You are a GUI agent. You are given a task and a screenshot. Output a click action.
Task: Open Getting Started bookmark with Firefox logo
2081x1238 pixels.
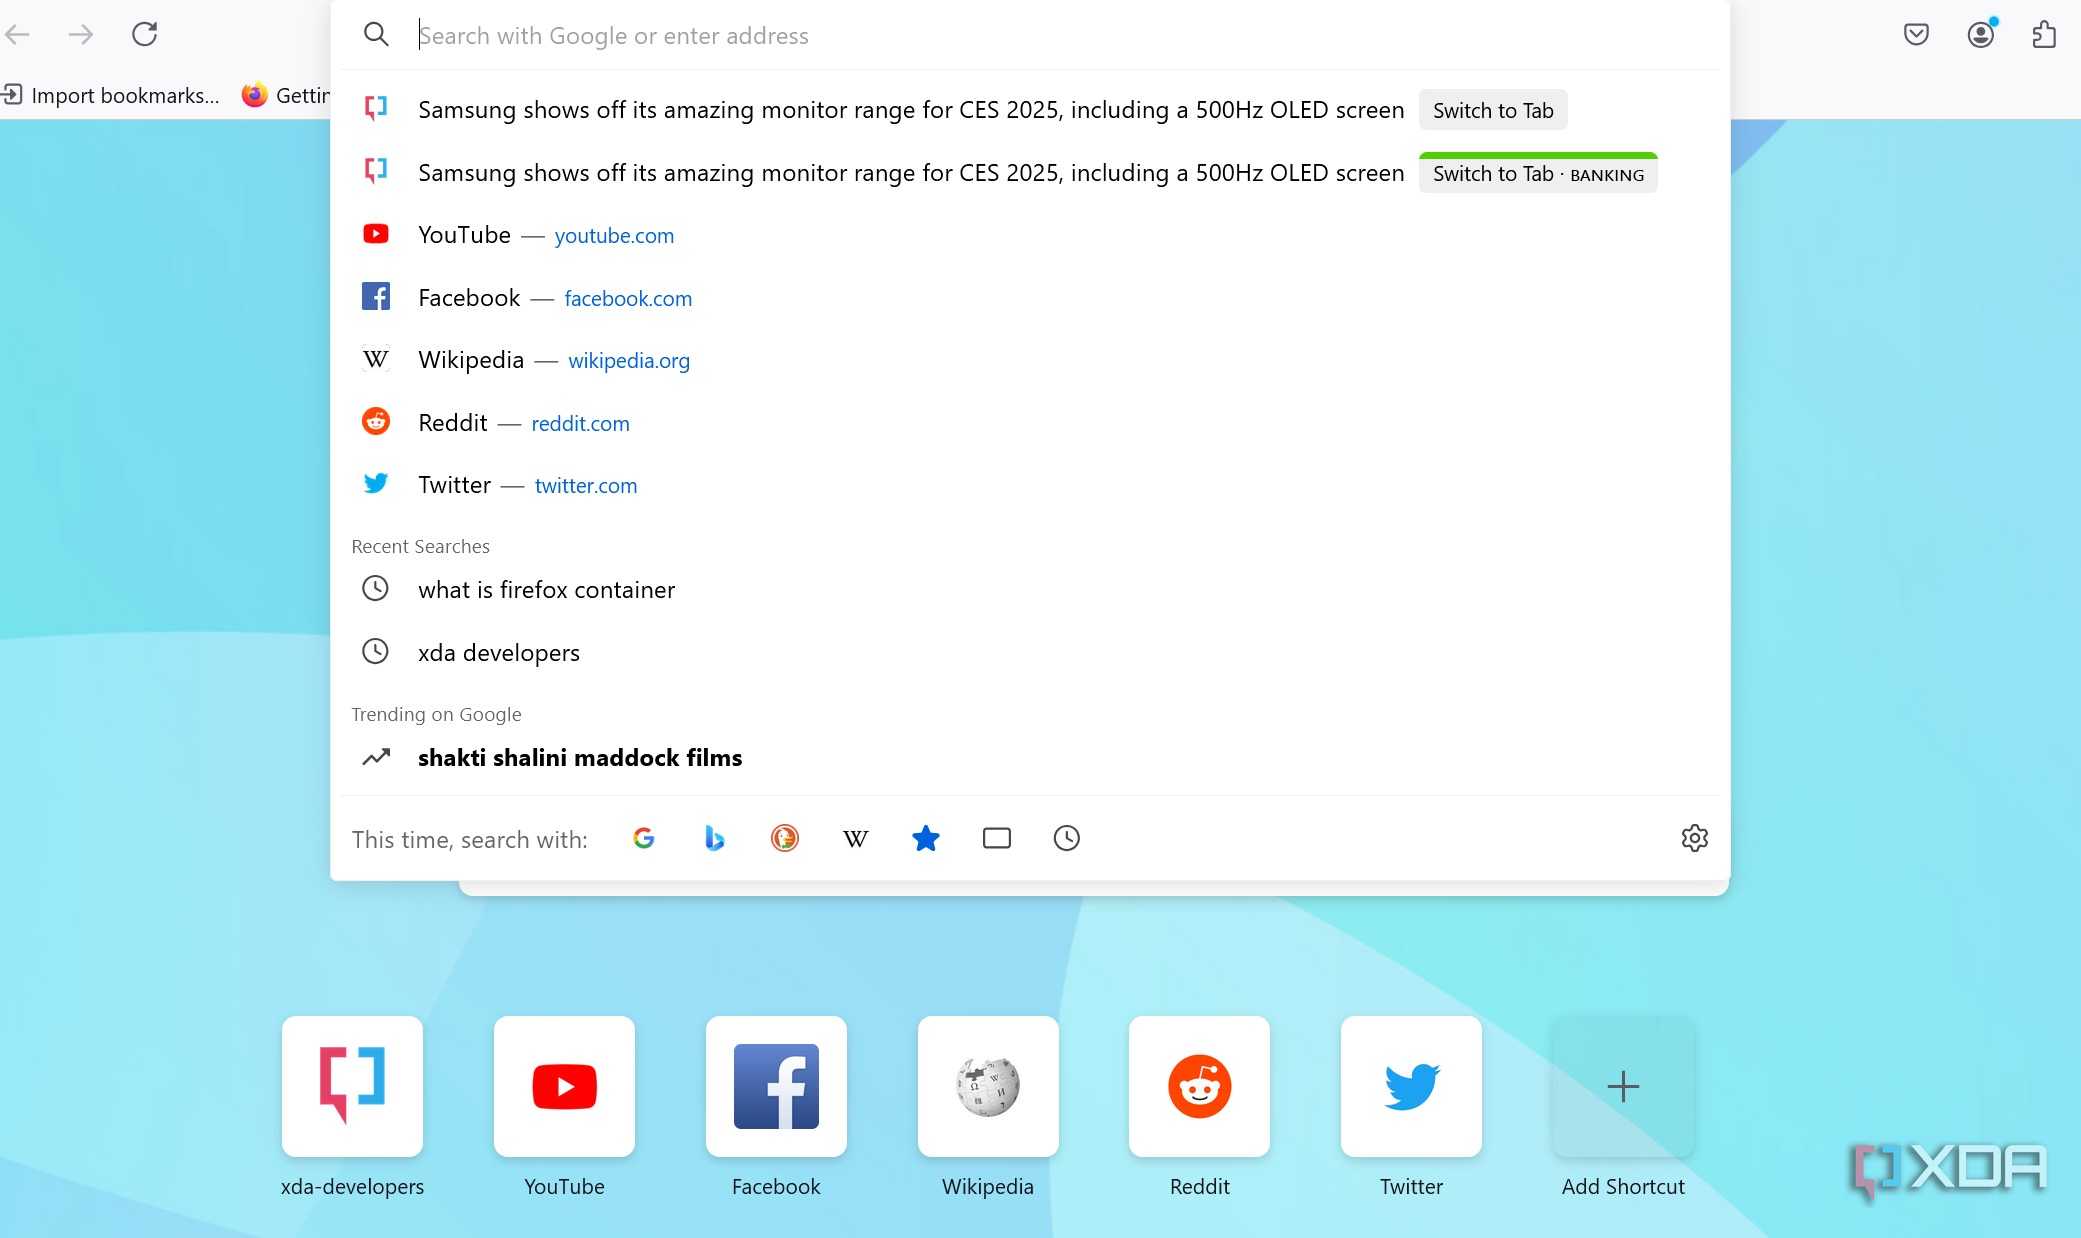pos(286,95)
